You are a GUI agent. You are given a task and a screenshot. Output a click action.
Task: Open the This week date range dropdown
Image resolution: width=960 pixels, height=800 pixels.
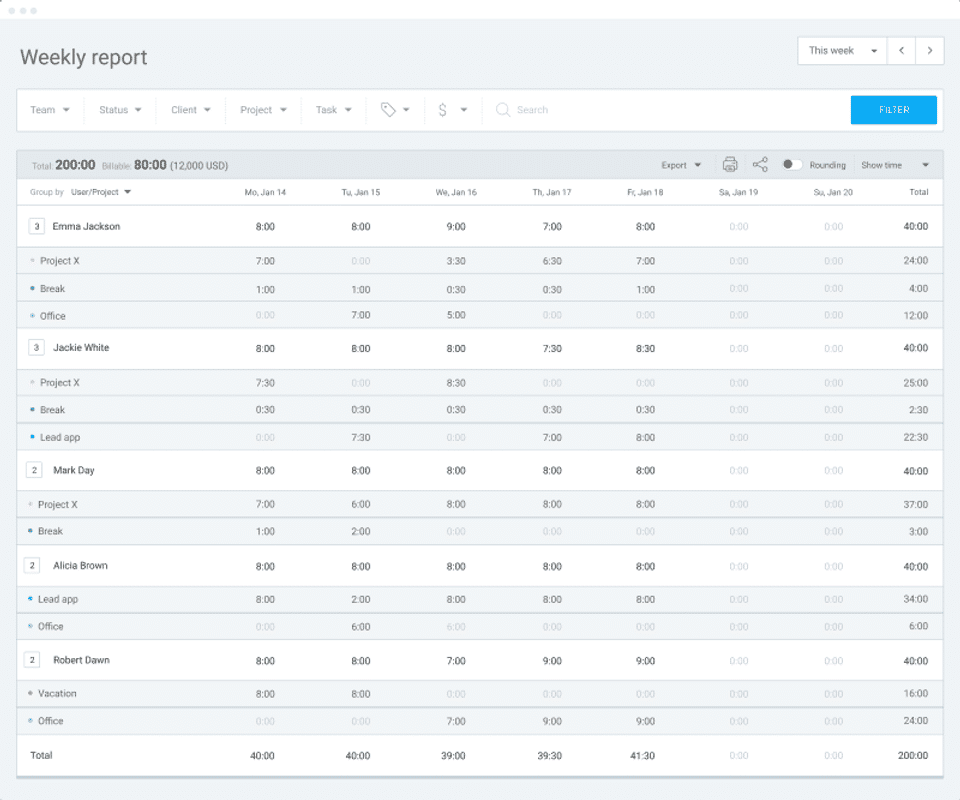[x=843, y=51]
